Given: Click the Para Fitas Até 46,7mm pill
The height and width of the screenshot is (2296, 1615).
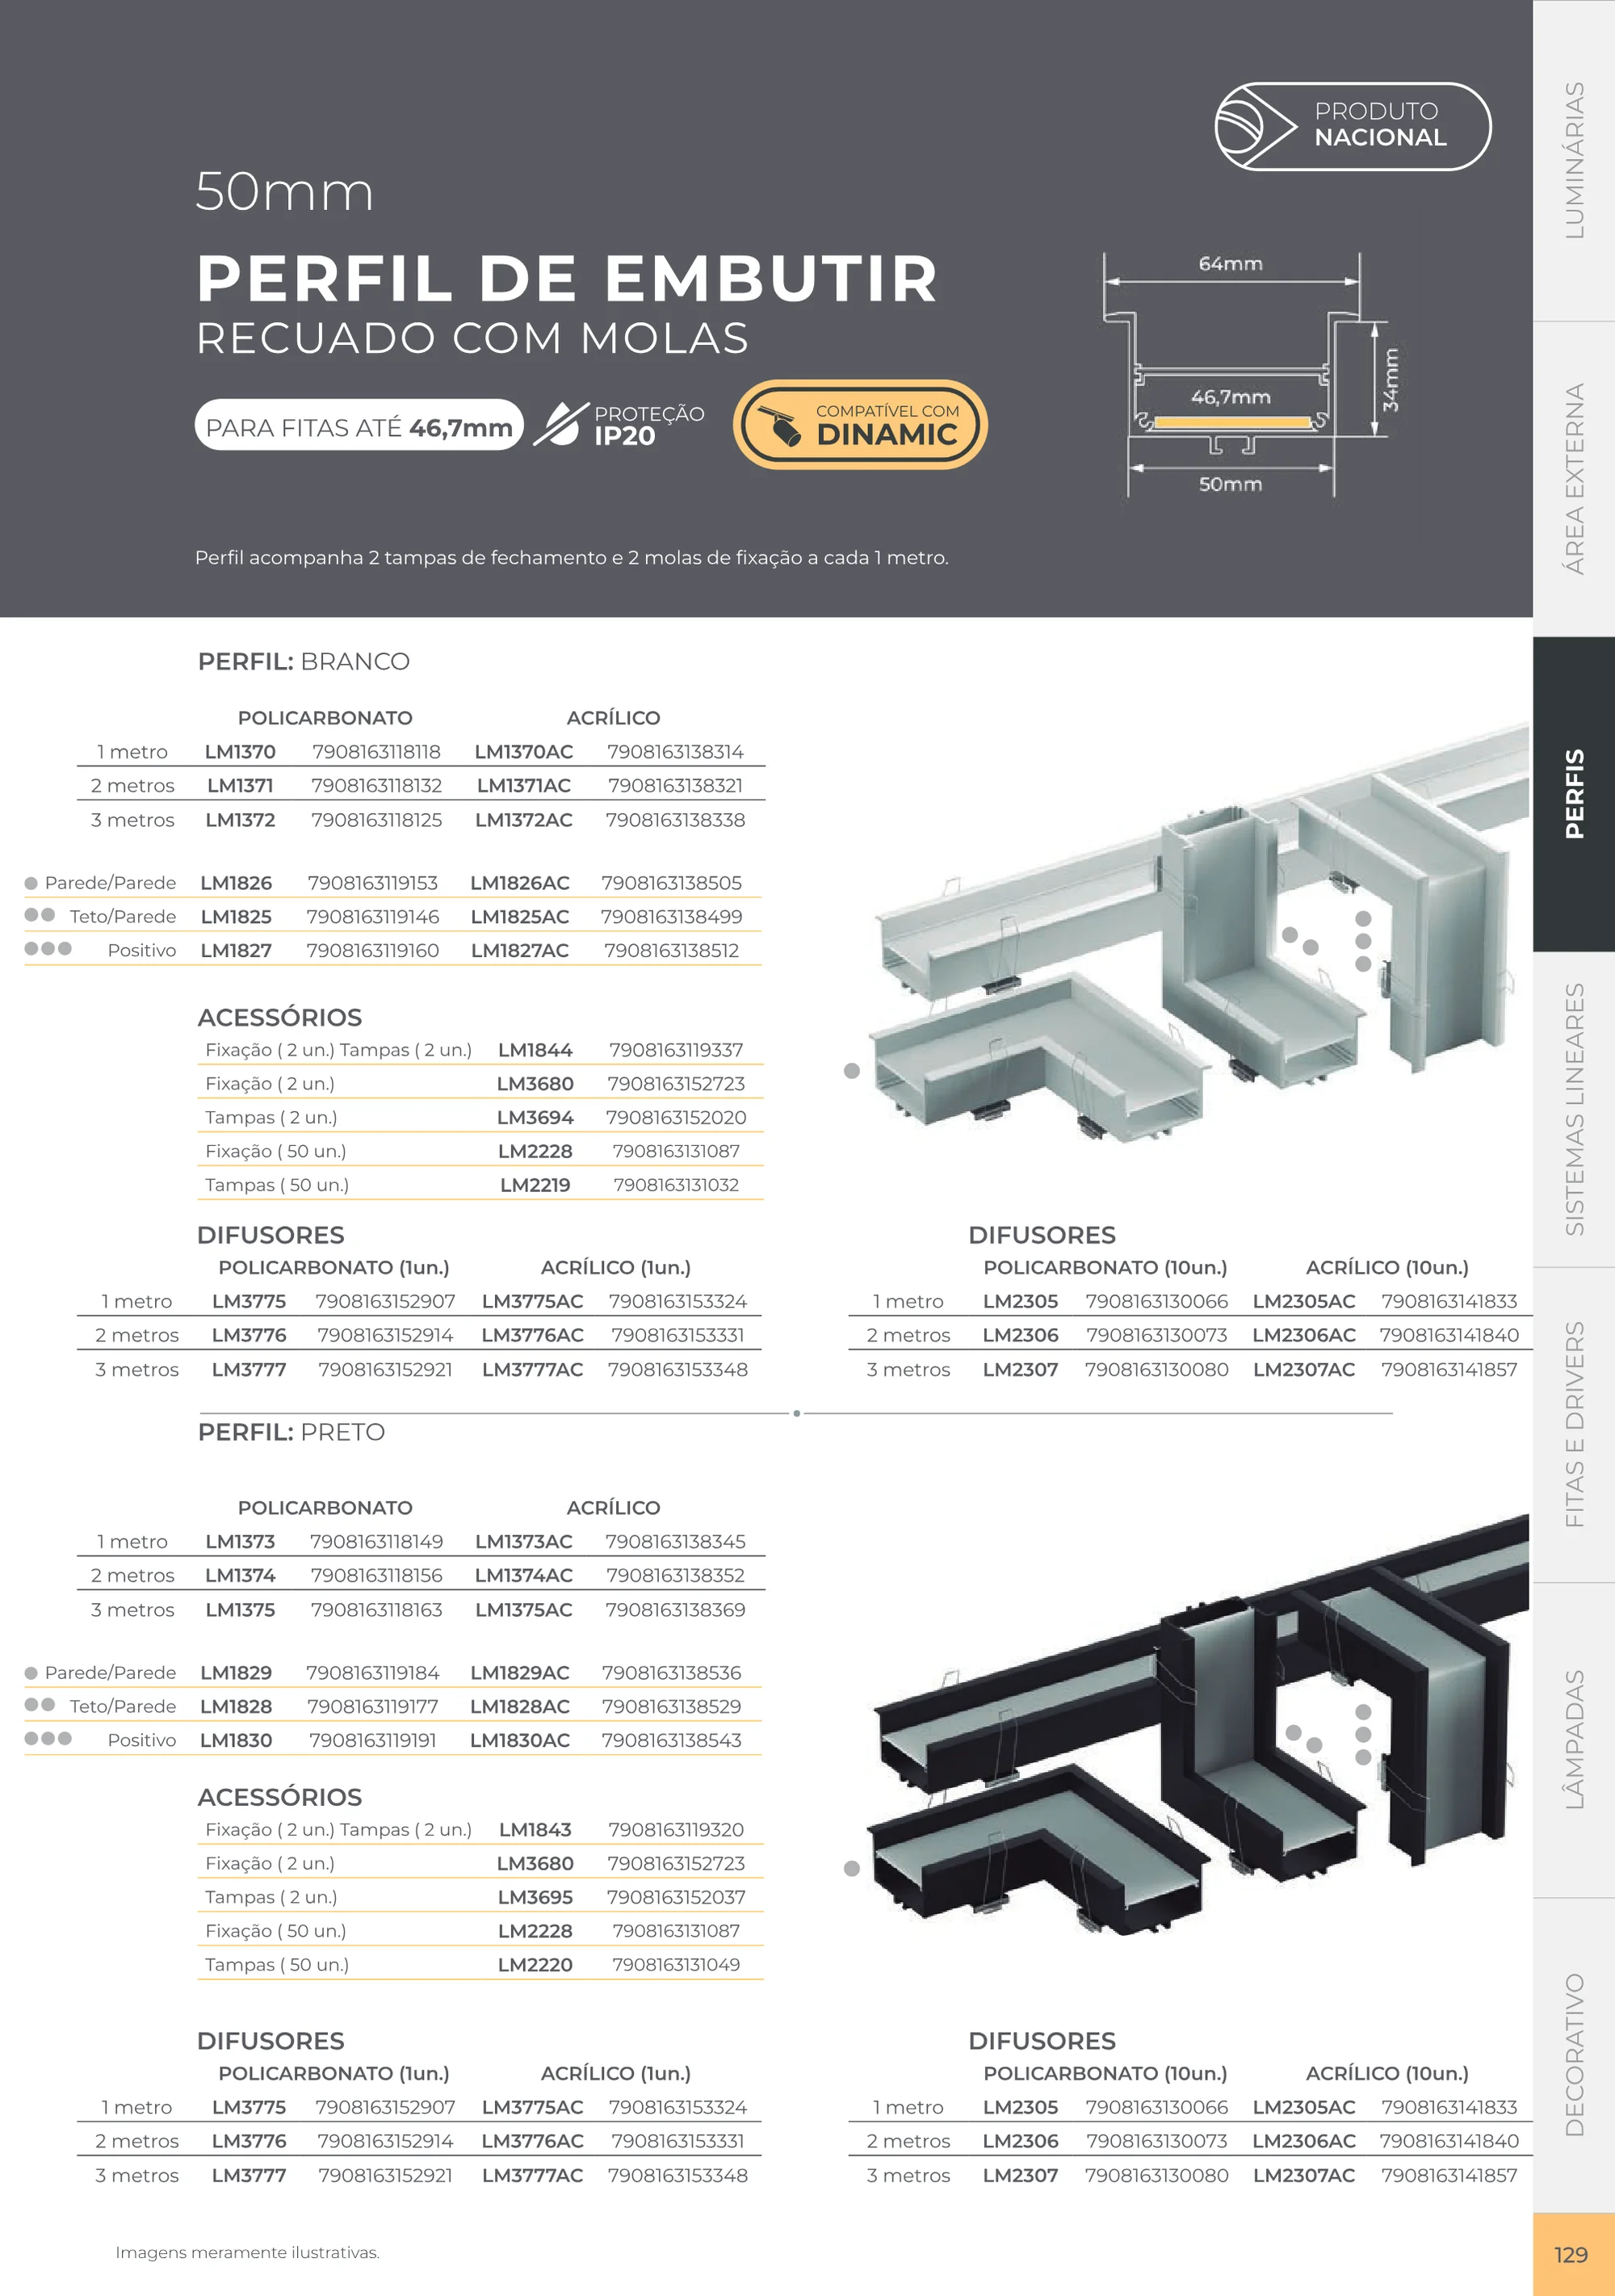Looking at the screenshot, I should 359,425.
